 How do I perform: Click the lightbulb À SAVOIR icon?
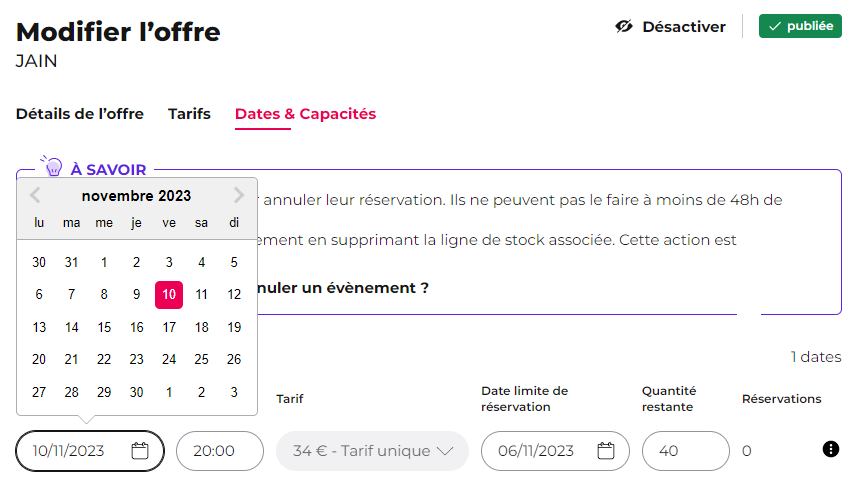[x=52, y=166]
